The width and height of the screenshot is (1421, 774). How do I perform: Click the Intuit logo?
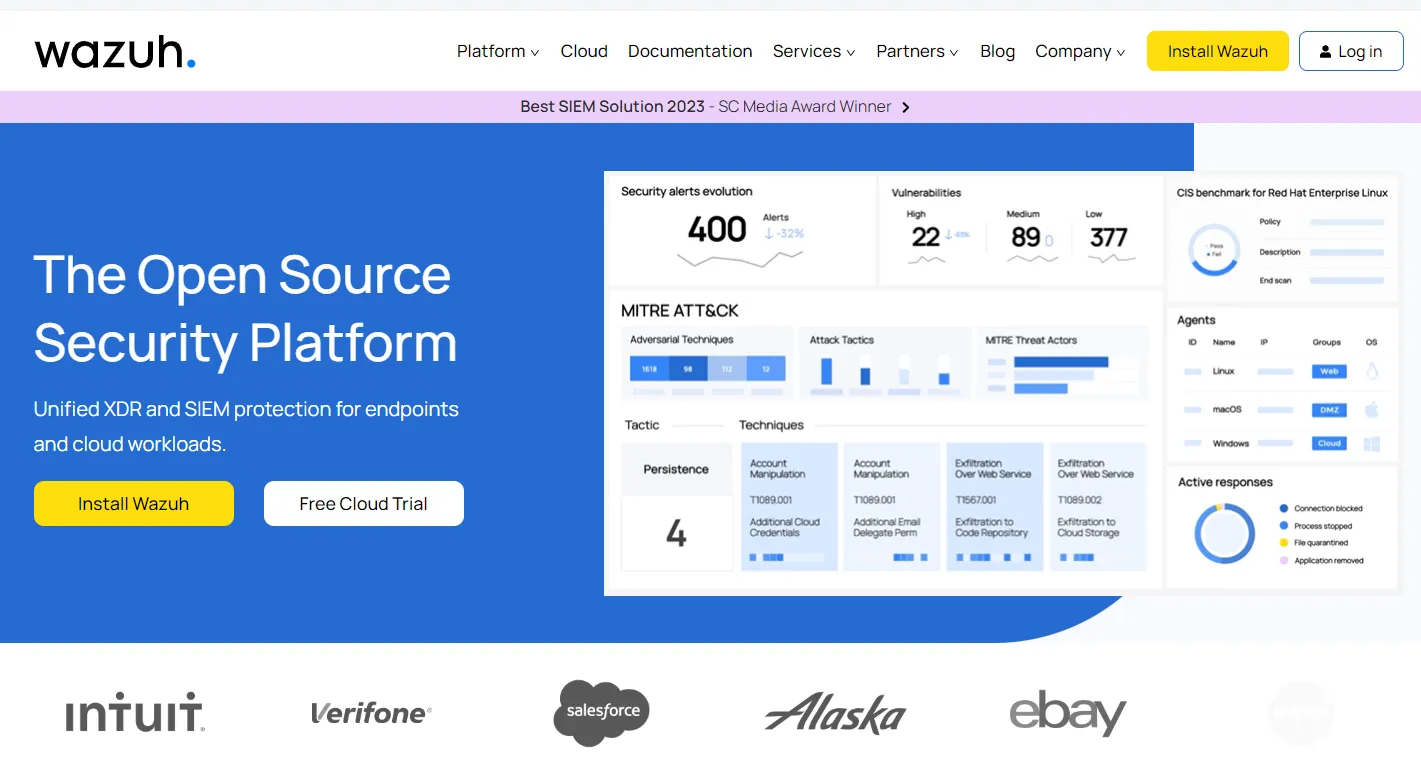(135, 712)
